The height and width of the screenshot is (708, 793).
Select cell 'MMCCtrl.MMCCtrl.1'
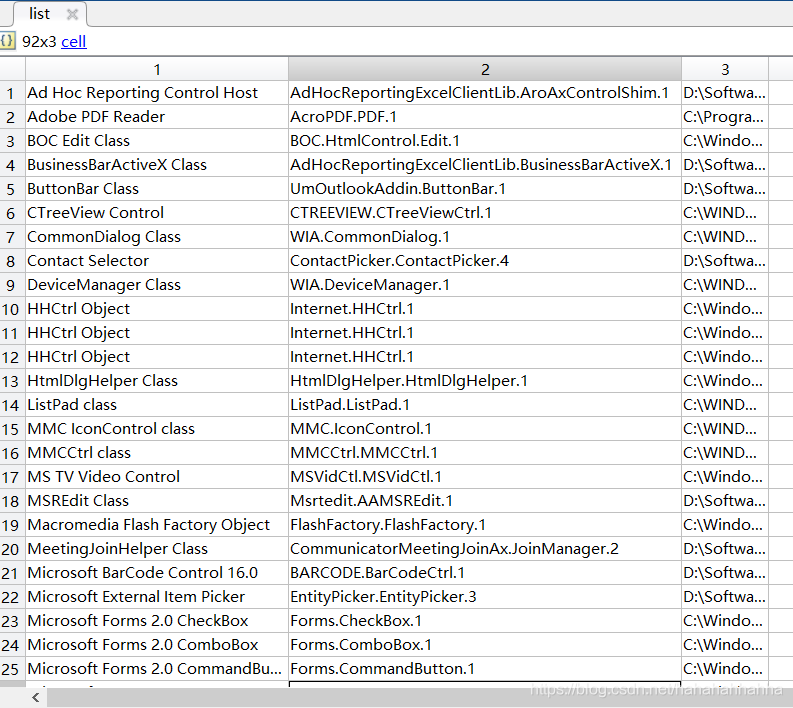tap(485, 453)
